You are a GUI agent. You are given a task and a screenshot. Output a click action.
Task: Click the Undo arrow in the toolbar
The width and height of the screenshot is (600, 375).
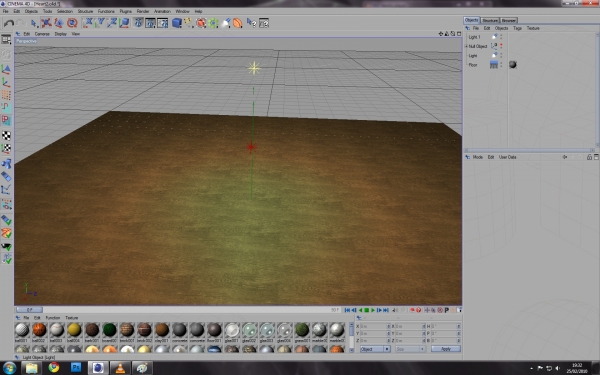(x=8, y=23)
